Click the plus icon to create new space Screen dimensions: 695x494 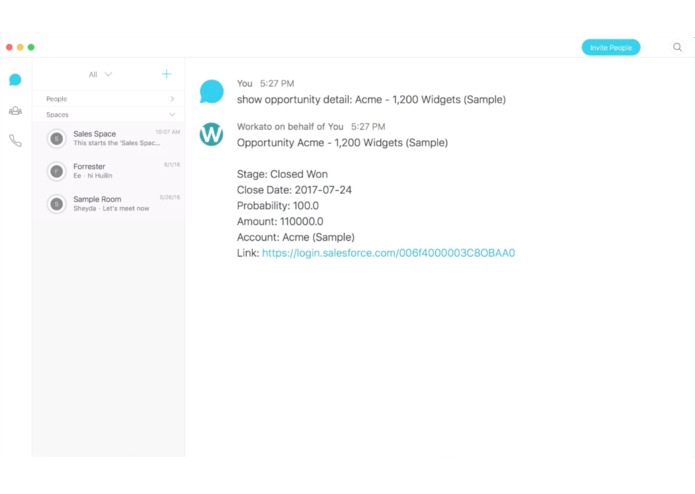[166, 74]
